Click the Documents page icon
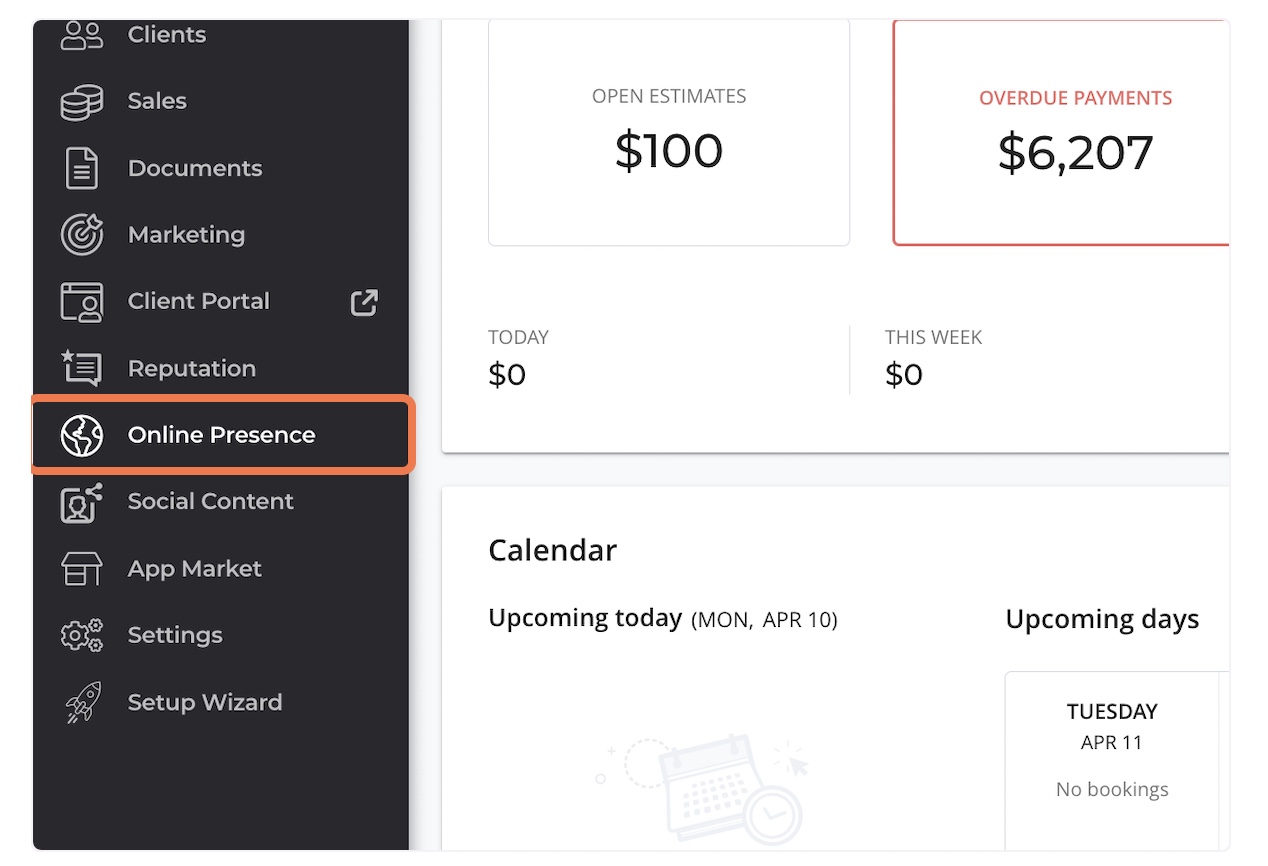This screenshot has width=1268, height=866. 82,168
